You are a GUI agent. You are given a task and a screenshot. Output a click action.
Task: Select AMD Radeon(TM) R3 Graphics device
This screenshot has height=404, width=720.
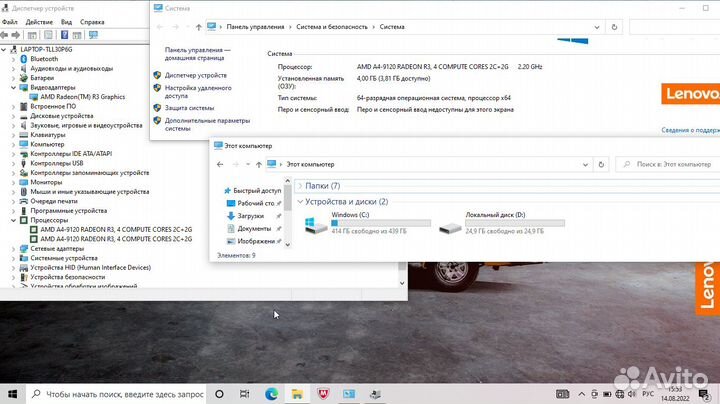tap(82, 96)
